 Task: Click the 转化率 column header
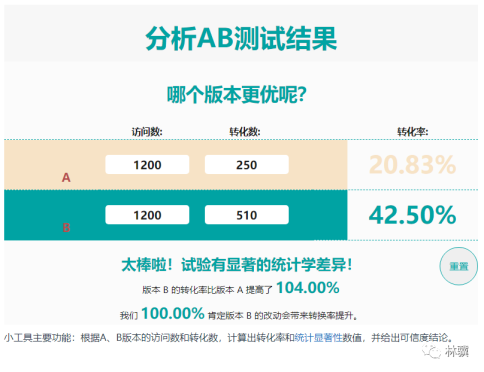[x=413, y=132]
